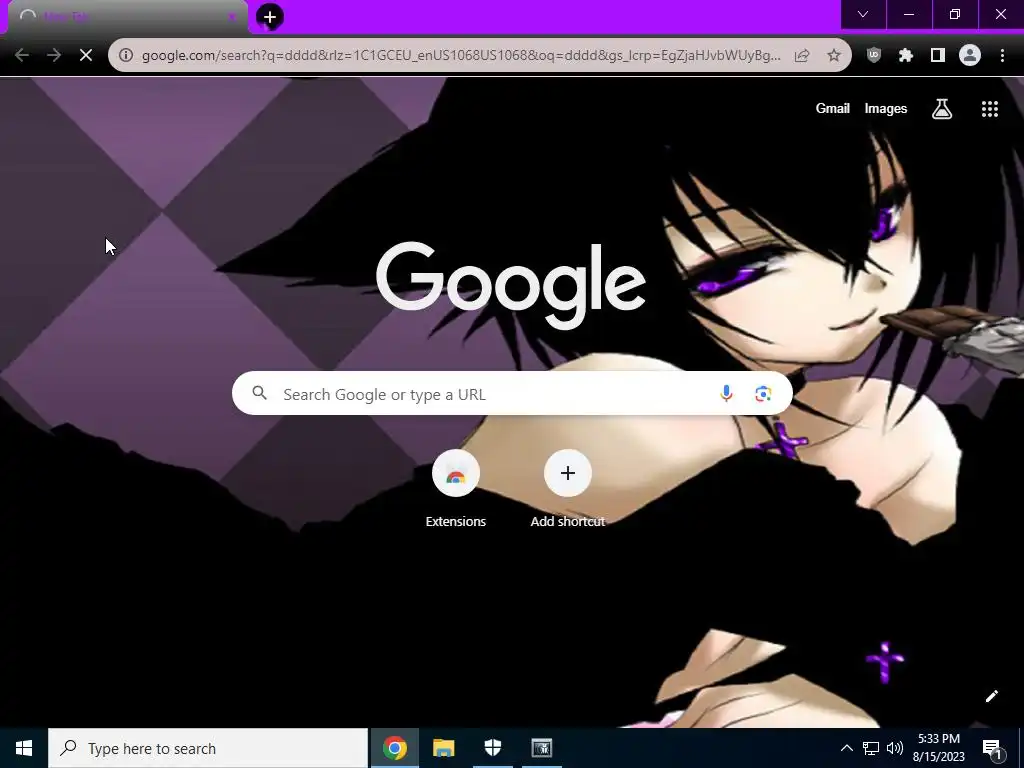Open File Explorer from the taskbar
This screenshot has height=768, width=1024.
[443, 748]
